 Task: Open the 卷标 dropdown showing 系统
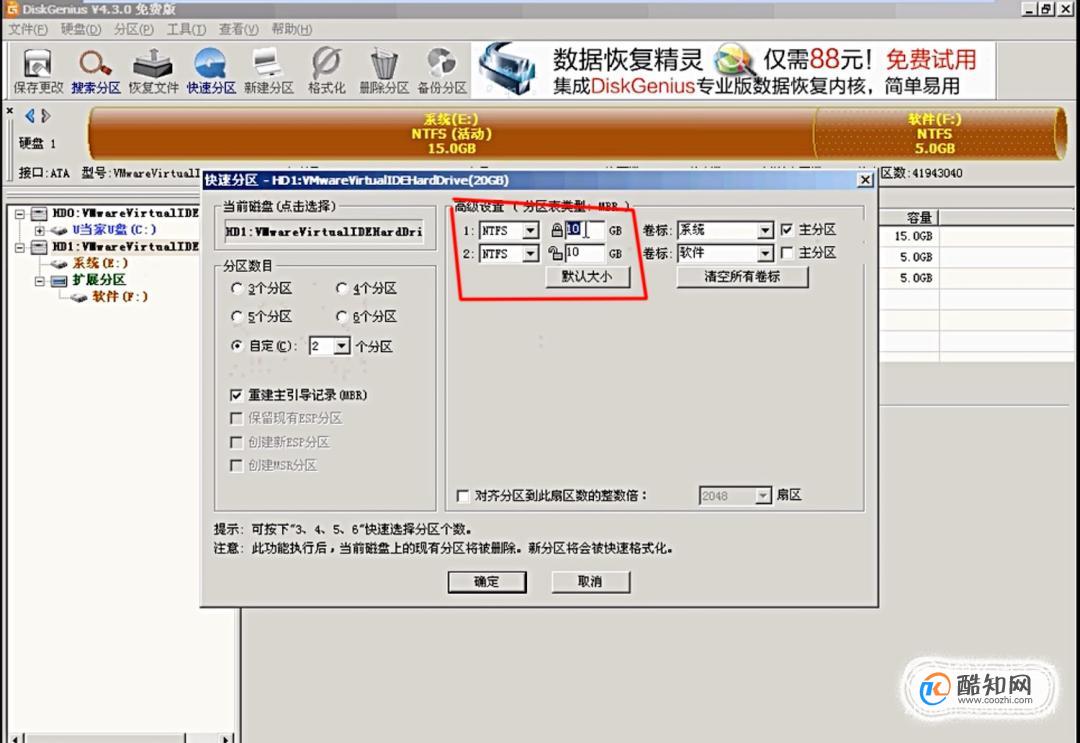click(x=766, y=230)
